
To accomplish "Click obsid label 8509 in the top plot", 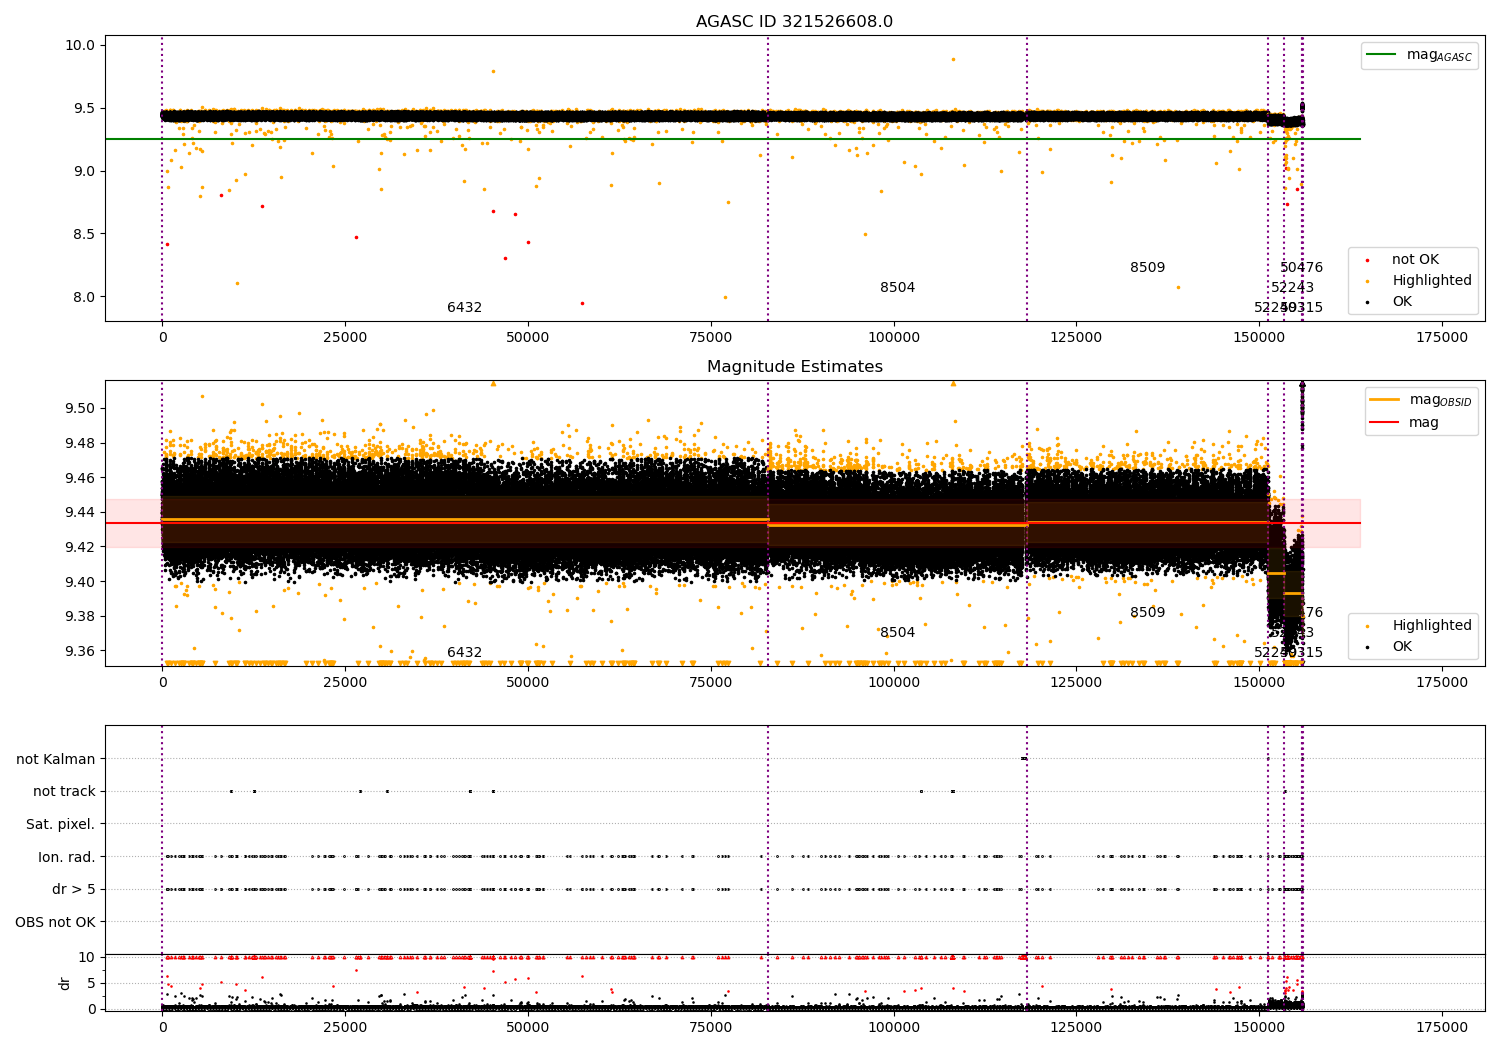I will (x=1147, y=268).
